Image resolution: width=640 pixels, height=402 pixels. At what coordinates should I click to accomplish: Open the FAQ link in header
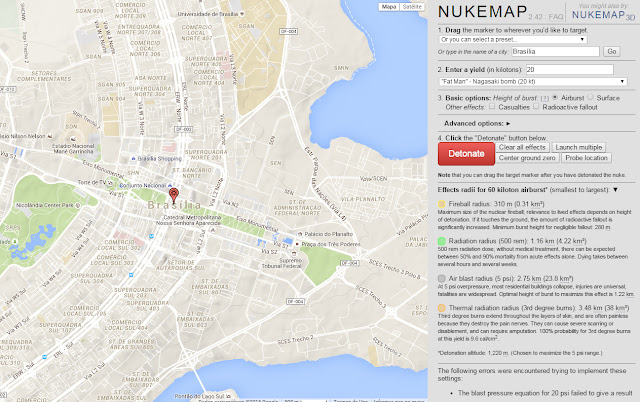556,17
